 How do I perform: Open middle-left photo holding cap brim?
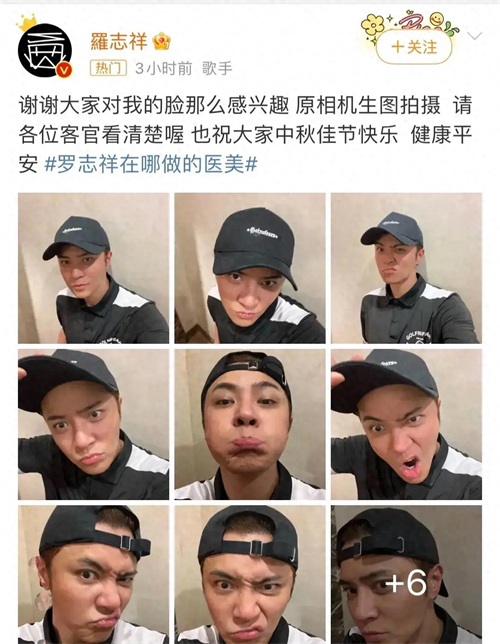click(93, 424)
